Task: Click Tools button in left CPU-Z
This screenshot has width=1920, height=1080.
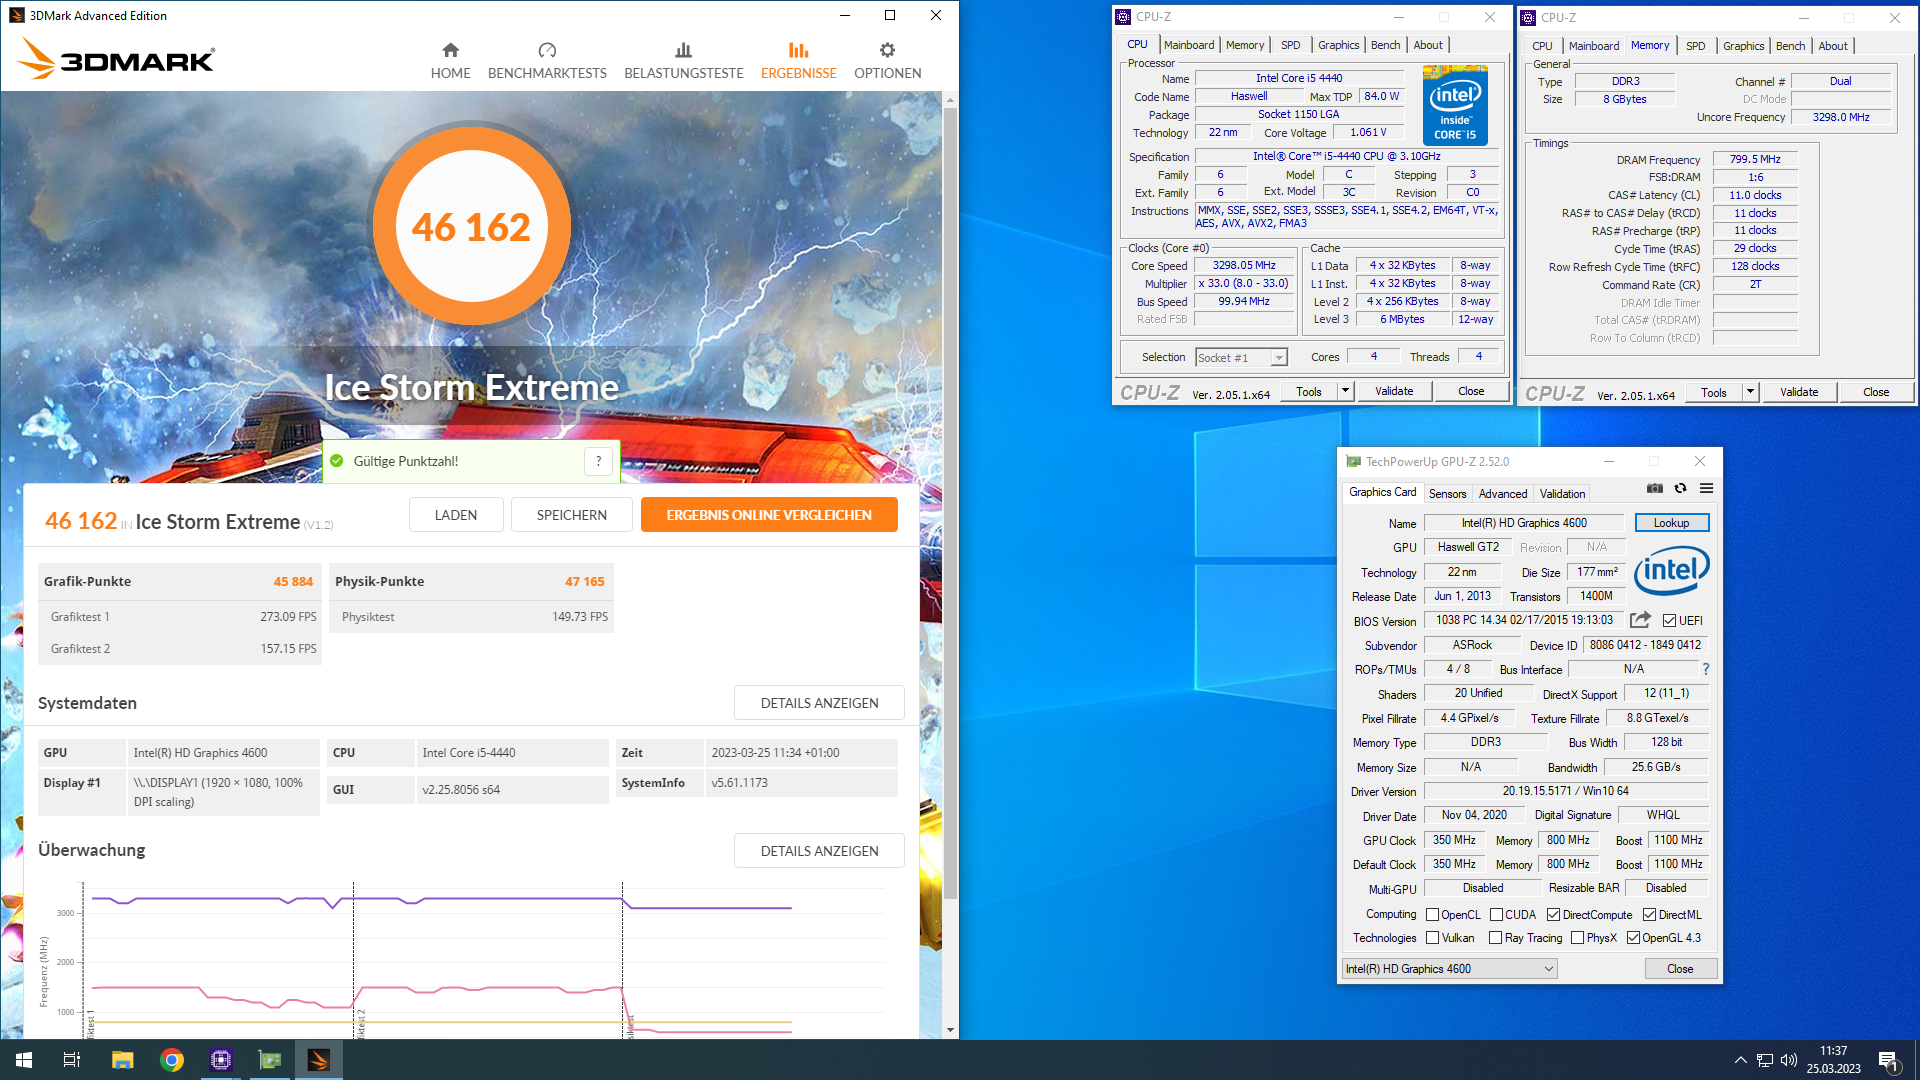Action: [1309, 391]
